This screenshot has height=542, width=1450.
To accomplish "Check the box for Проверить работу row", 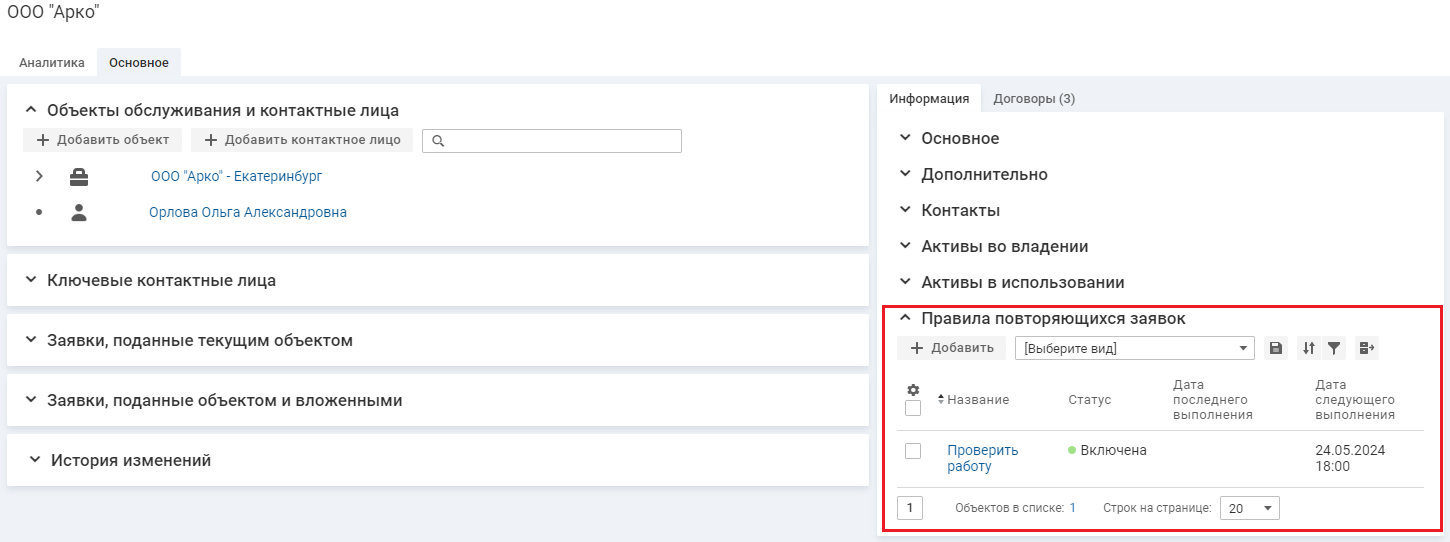I will coord(912,451).
